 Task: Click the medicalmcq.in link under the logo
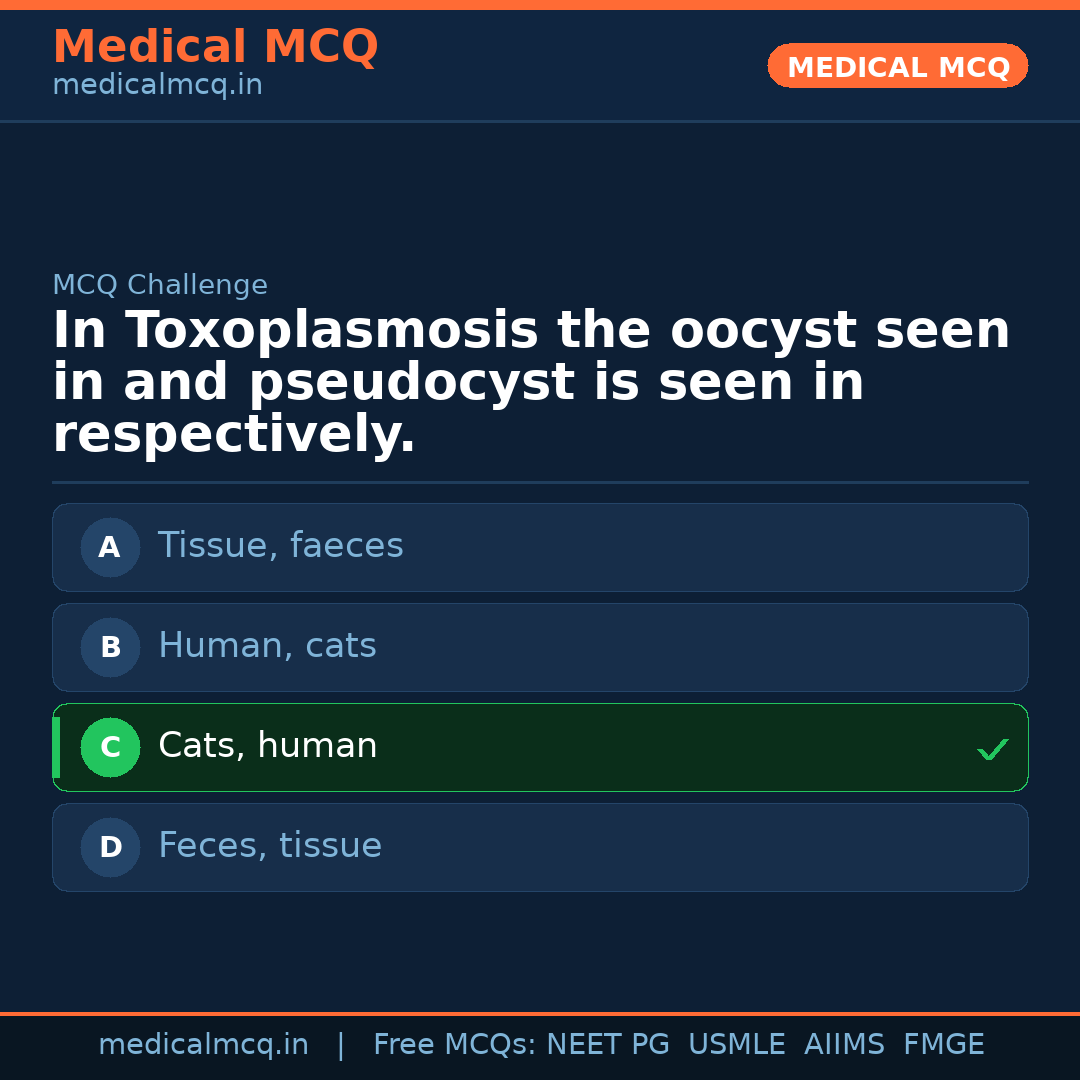(157, 84)
